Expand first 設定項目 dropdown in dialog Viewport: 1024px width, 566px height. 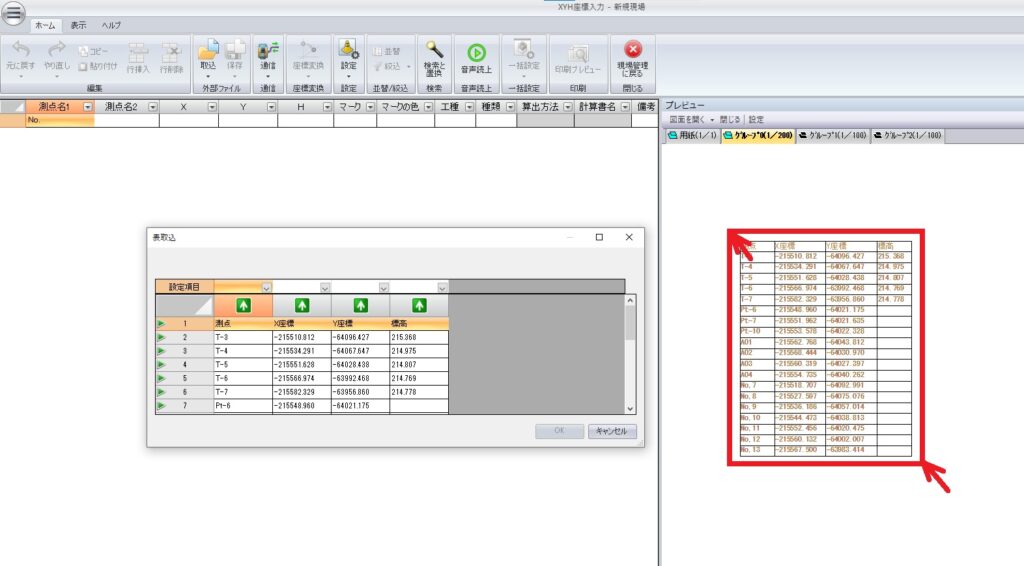(x=266, y=287)
